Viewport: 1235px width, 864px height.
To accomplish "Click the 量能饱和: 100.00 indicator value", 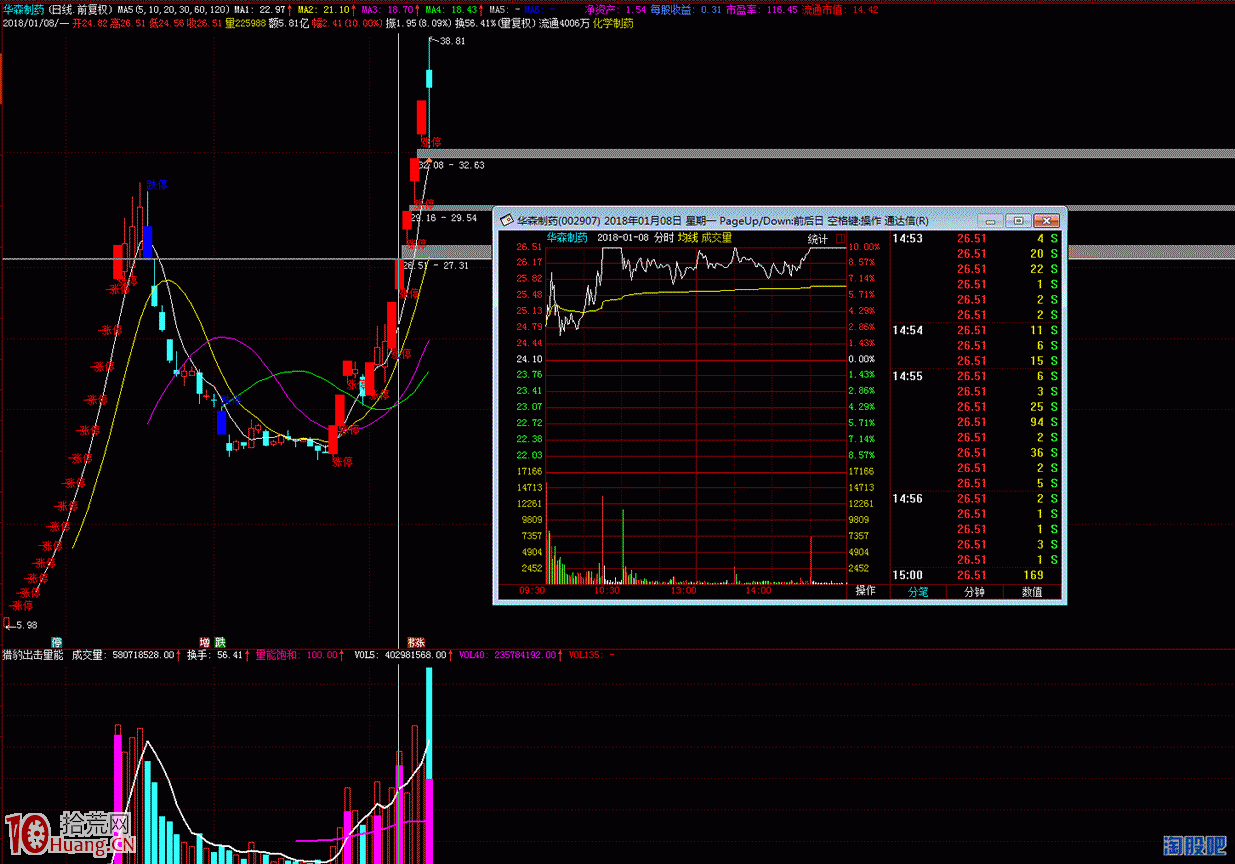I will 299,655.
